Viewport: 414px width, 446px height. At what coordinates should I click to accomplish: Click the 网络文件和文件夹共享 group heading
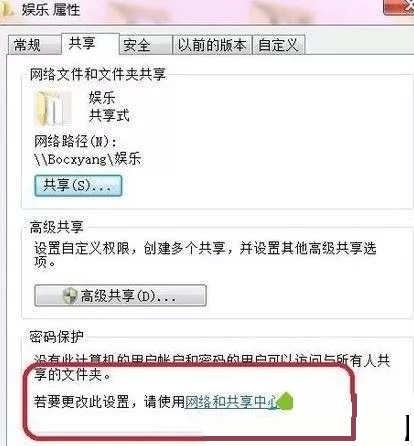pyautogui.click(x=98, y=74)
